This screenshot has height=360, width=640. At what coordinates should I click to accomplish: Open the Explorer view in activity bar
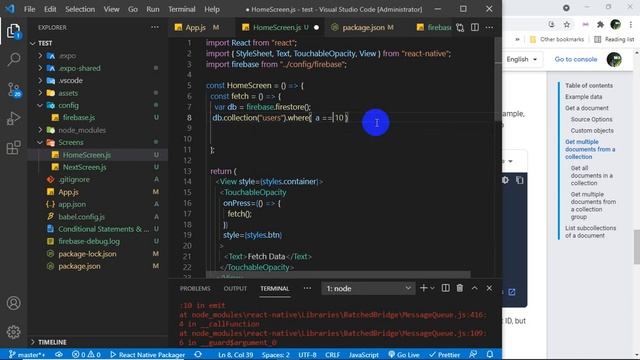click(x=13, y=31)
